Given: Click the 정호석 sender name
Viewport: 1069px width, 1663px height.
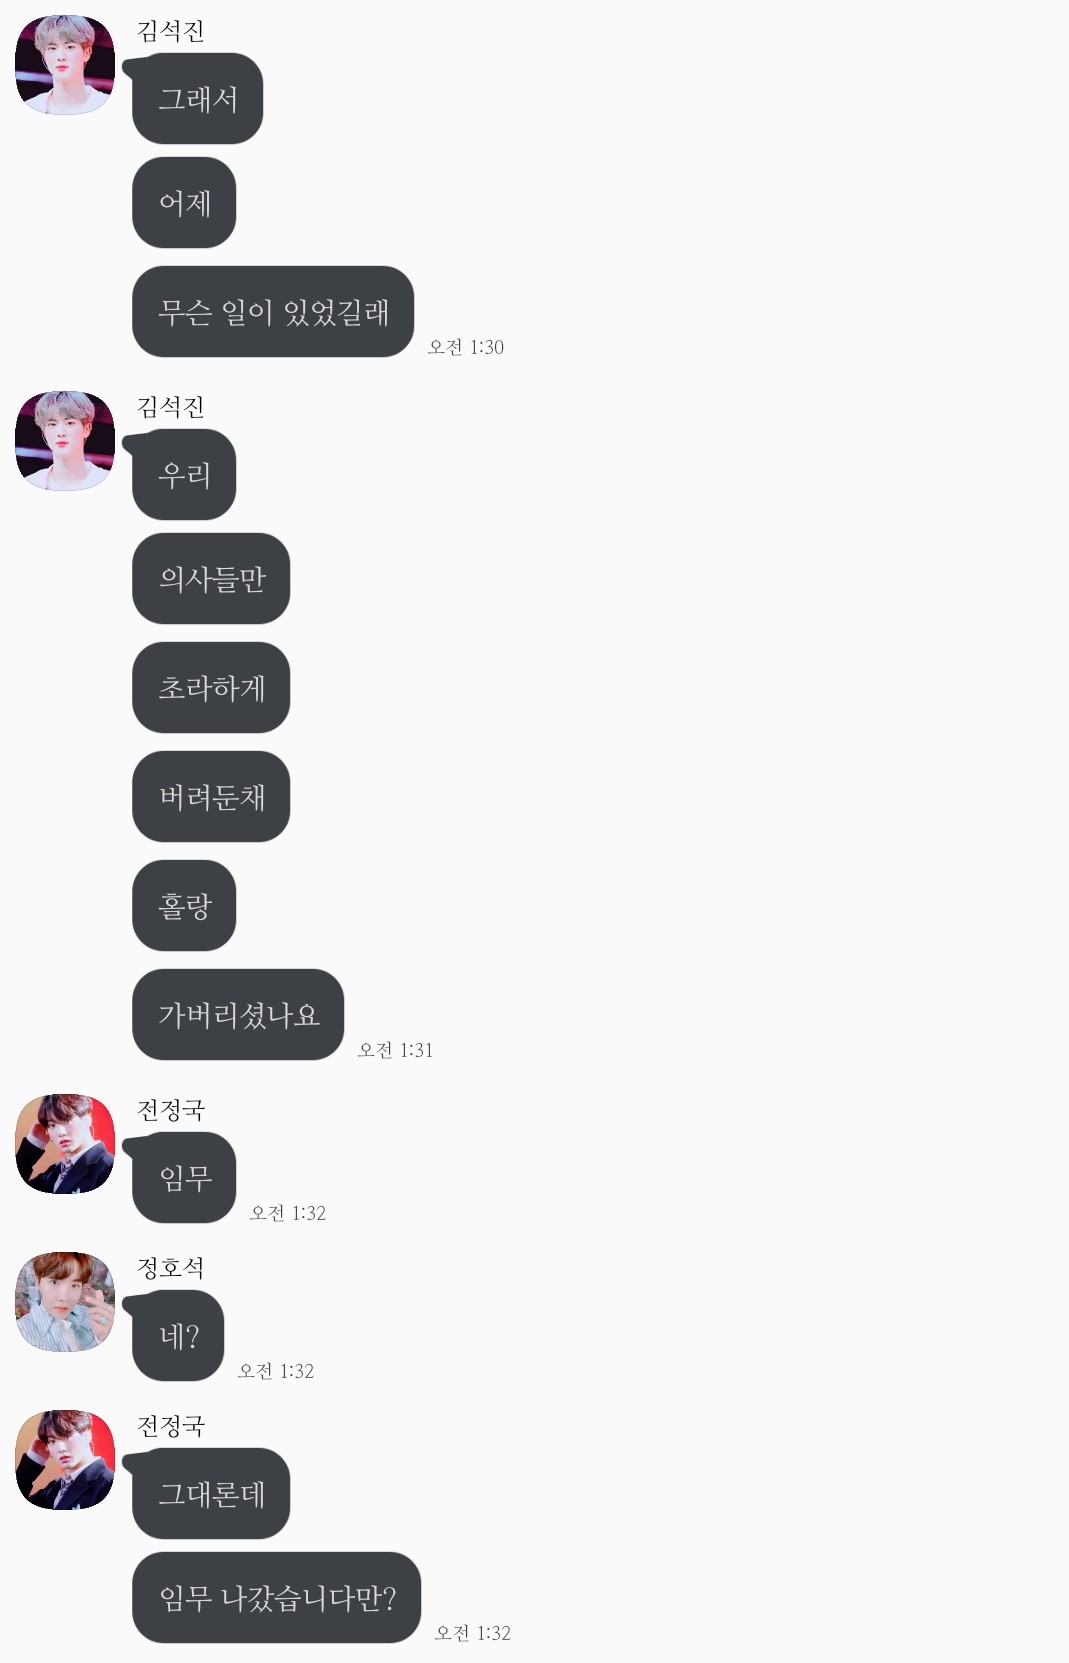Looking at the screenshot, I should click(171, 1268).
